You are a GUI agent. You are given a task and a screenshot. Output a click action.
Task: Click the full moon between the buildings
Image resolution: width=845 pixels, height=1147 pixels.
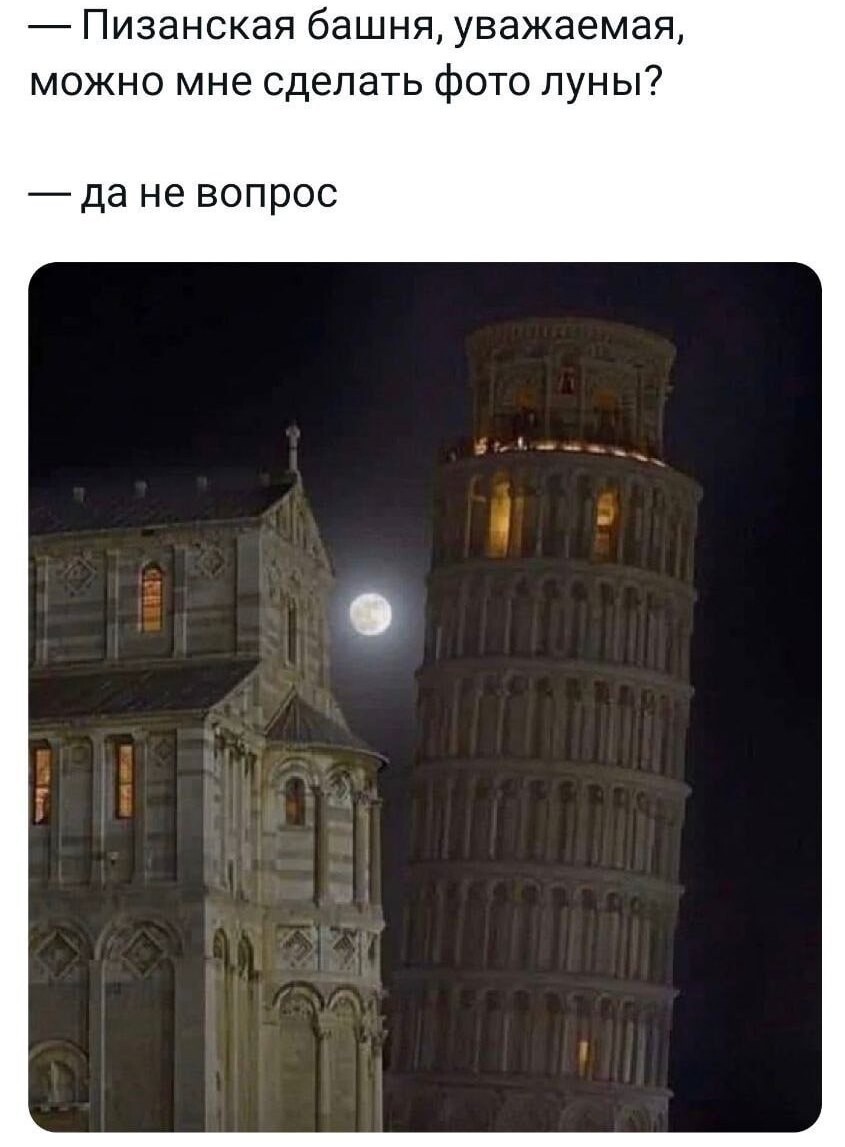tap(370, 614)
